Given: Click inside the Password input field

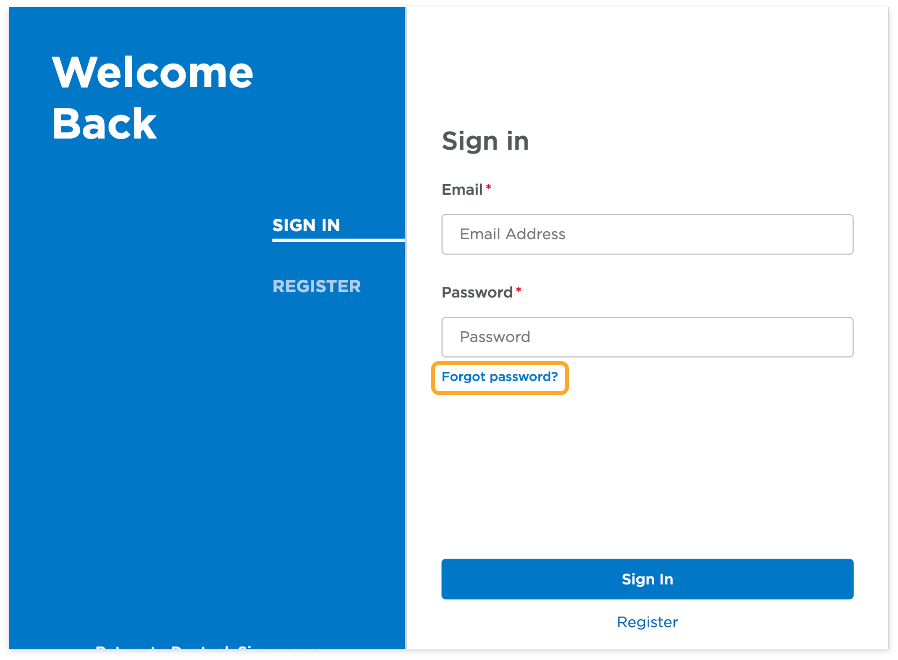Looking at the screenshot, I should tap(647, 337).
